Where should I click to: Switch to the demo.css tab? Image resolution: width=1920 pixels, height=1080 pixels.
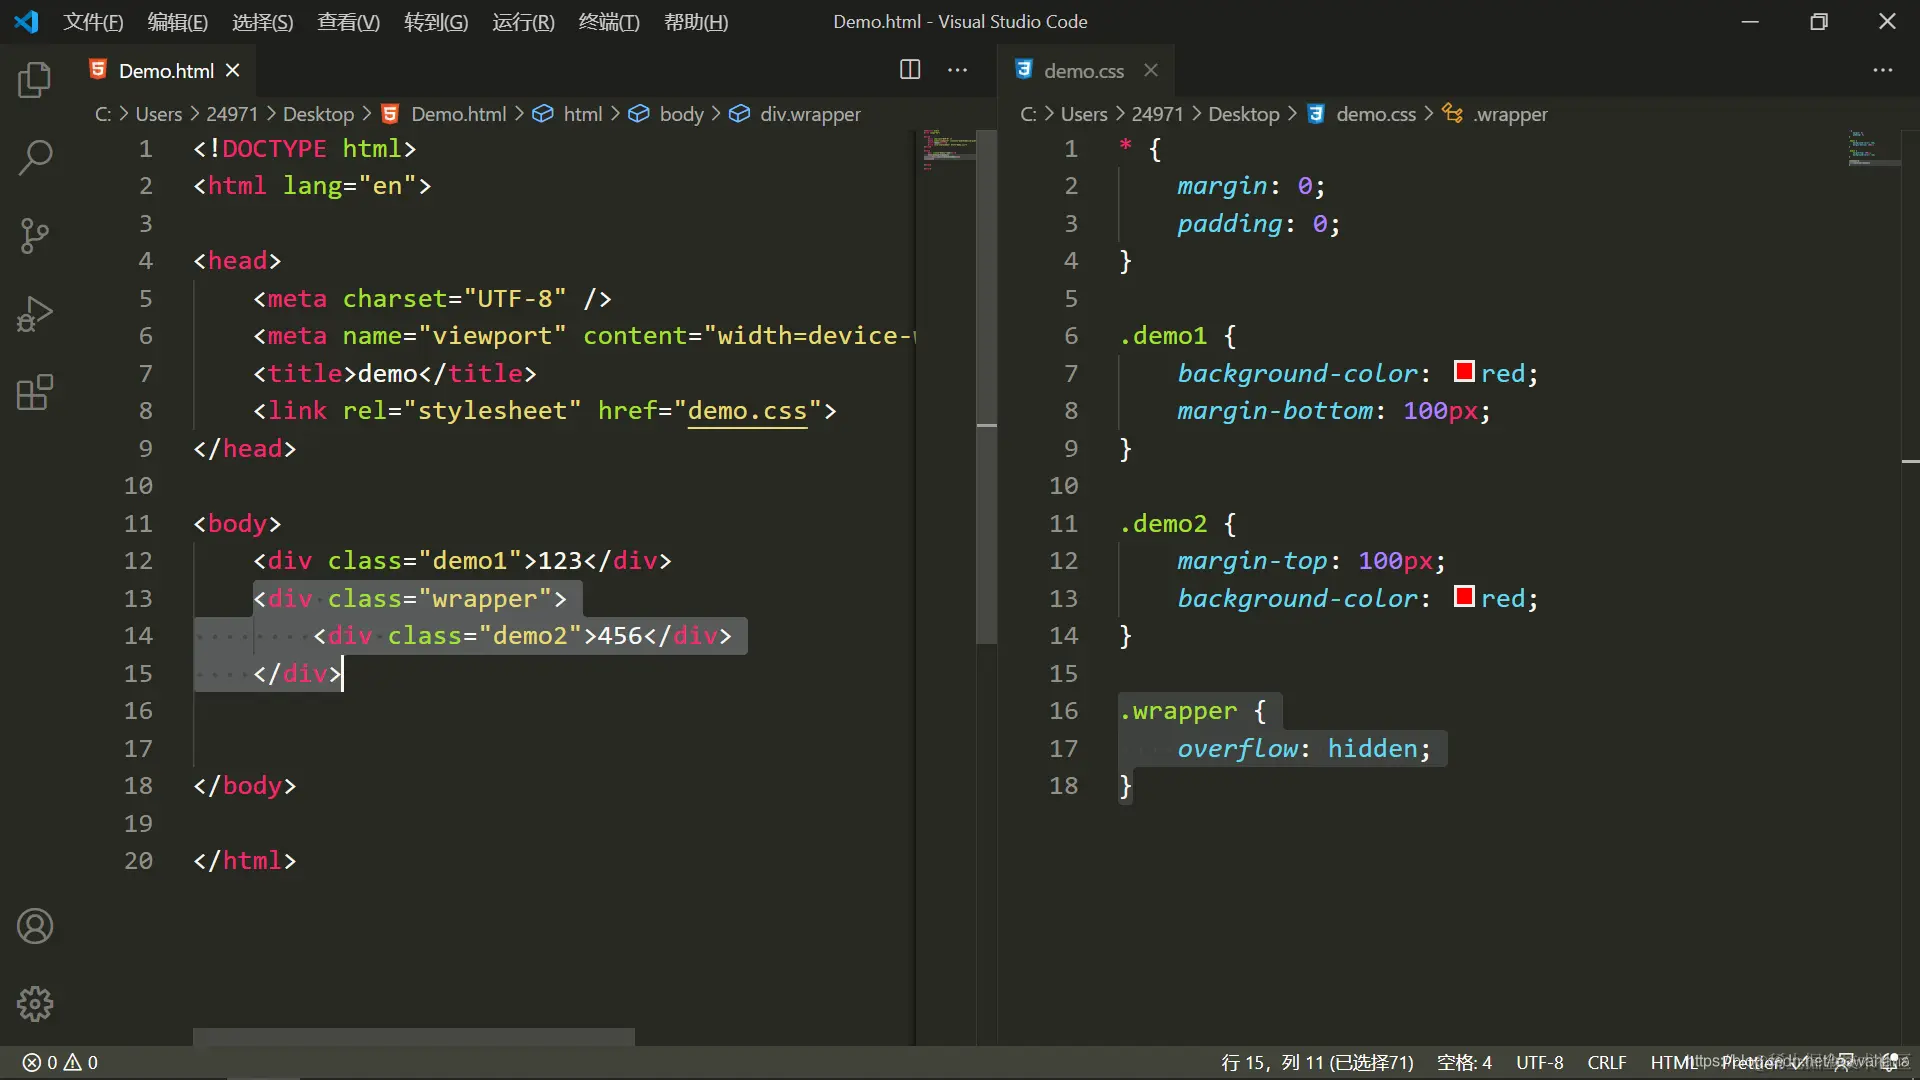[x=1083, y=71]
